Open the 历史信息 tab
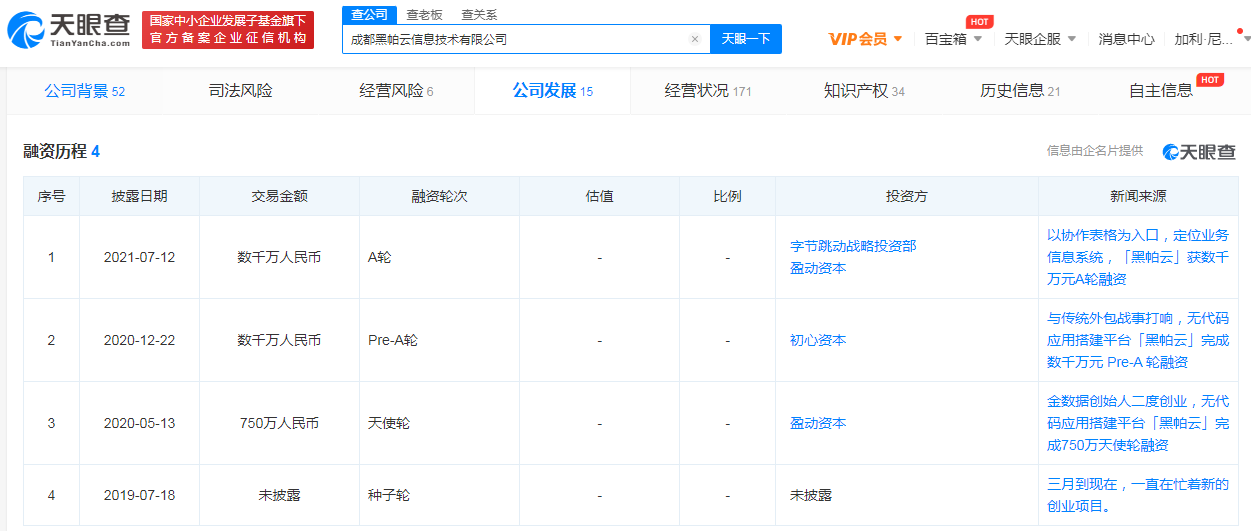The height and width of the screenshot is (531, 1251). click(x=1020, y=91)
